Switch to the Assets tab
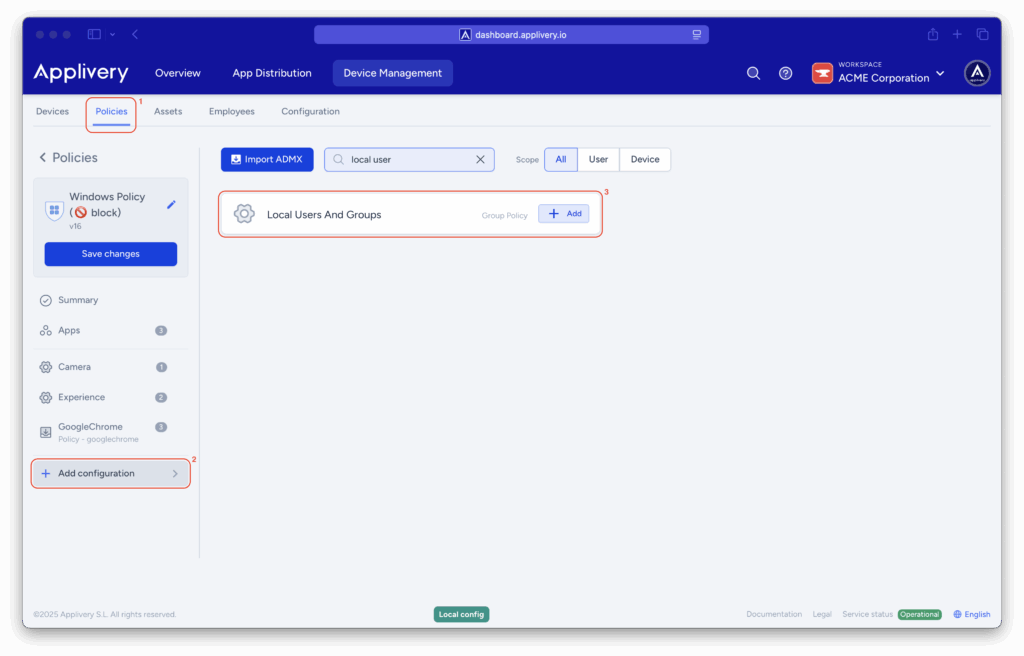 (168, 111)
